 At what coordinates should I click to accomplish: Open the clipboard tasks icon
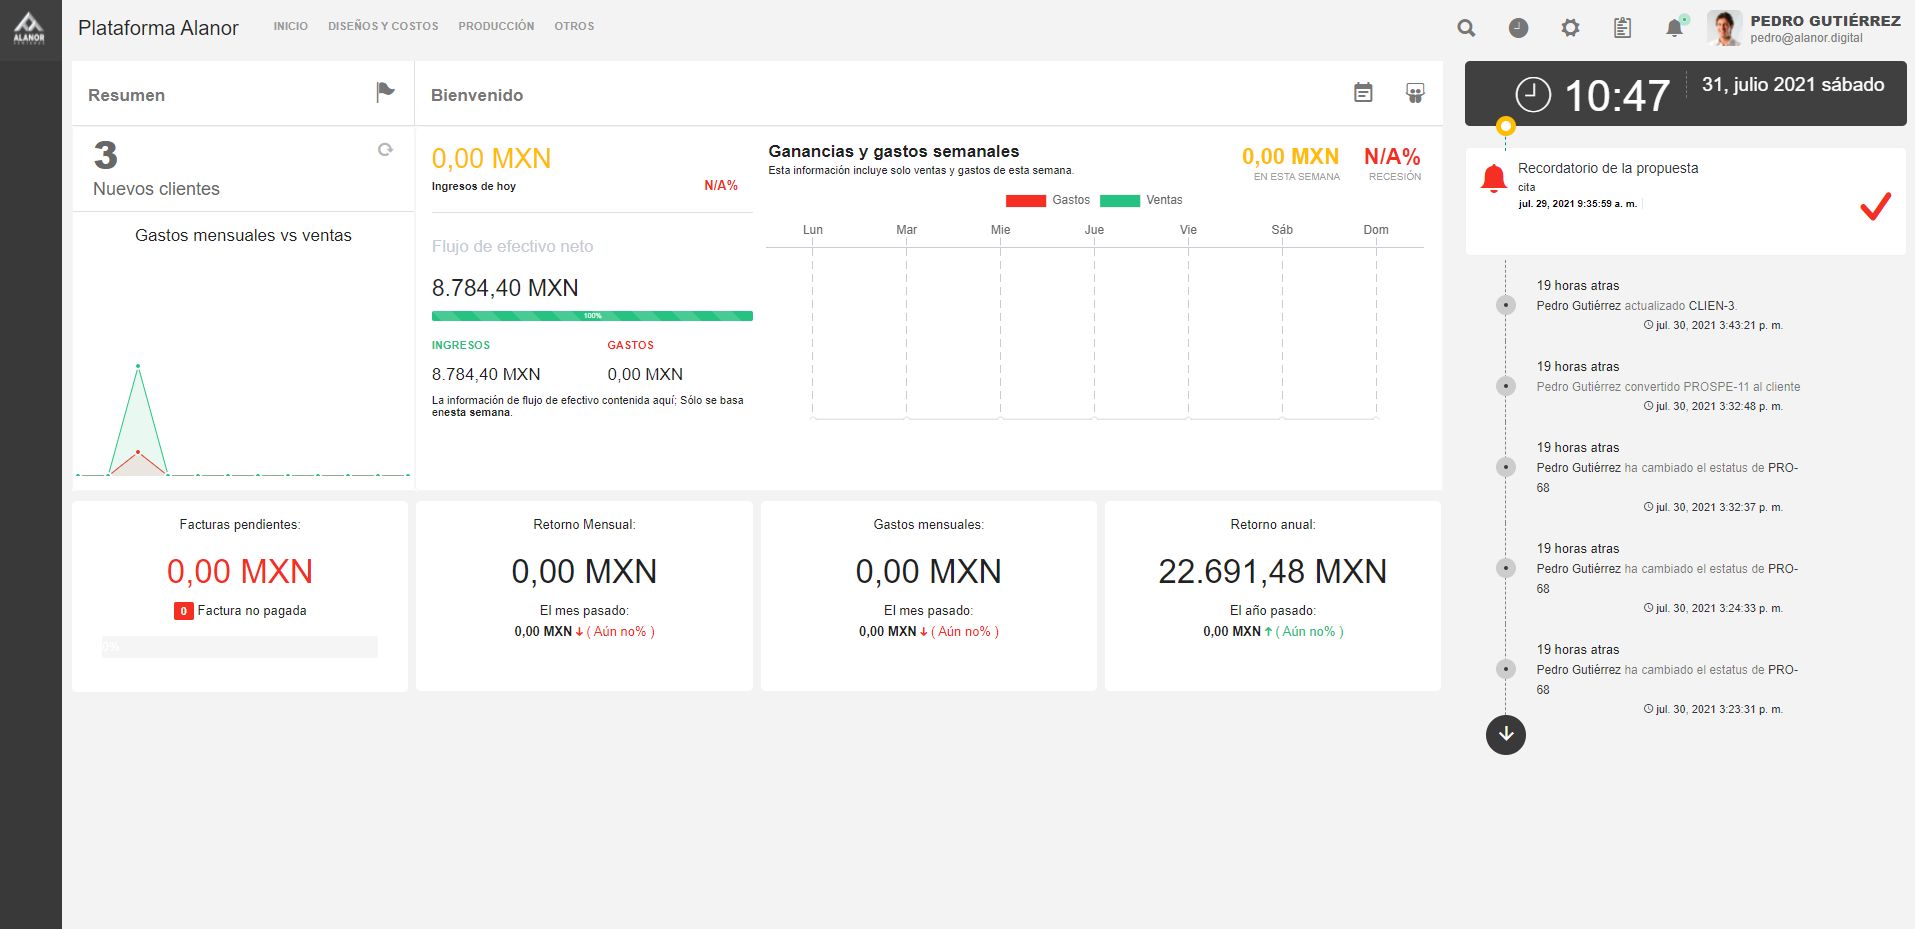pyautogui.click(x=1622, y=28)
